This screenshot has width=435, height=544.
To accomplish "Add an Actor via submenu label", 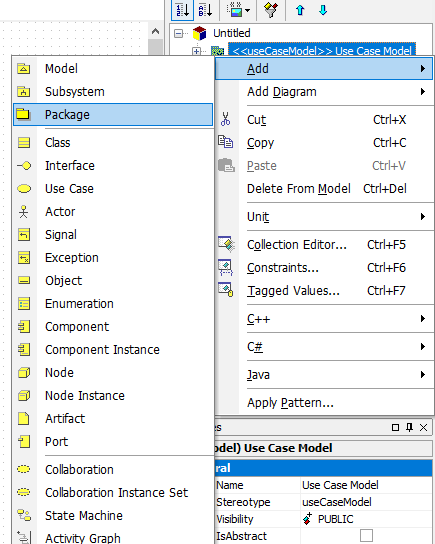I will click(60, 212).
